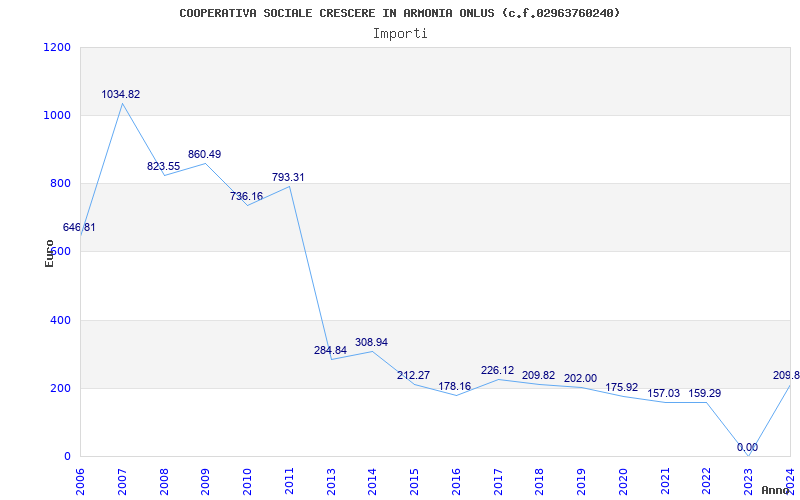Click the x-axis year 2022
The image size is (800, 500).
coord(707,482)
